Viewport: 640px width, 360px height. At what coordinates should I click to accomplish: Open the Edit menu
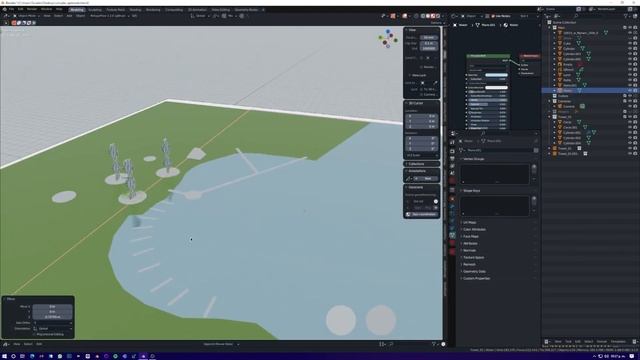pos(20,9)
